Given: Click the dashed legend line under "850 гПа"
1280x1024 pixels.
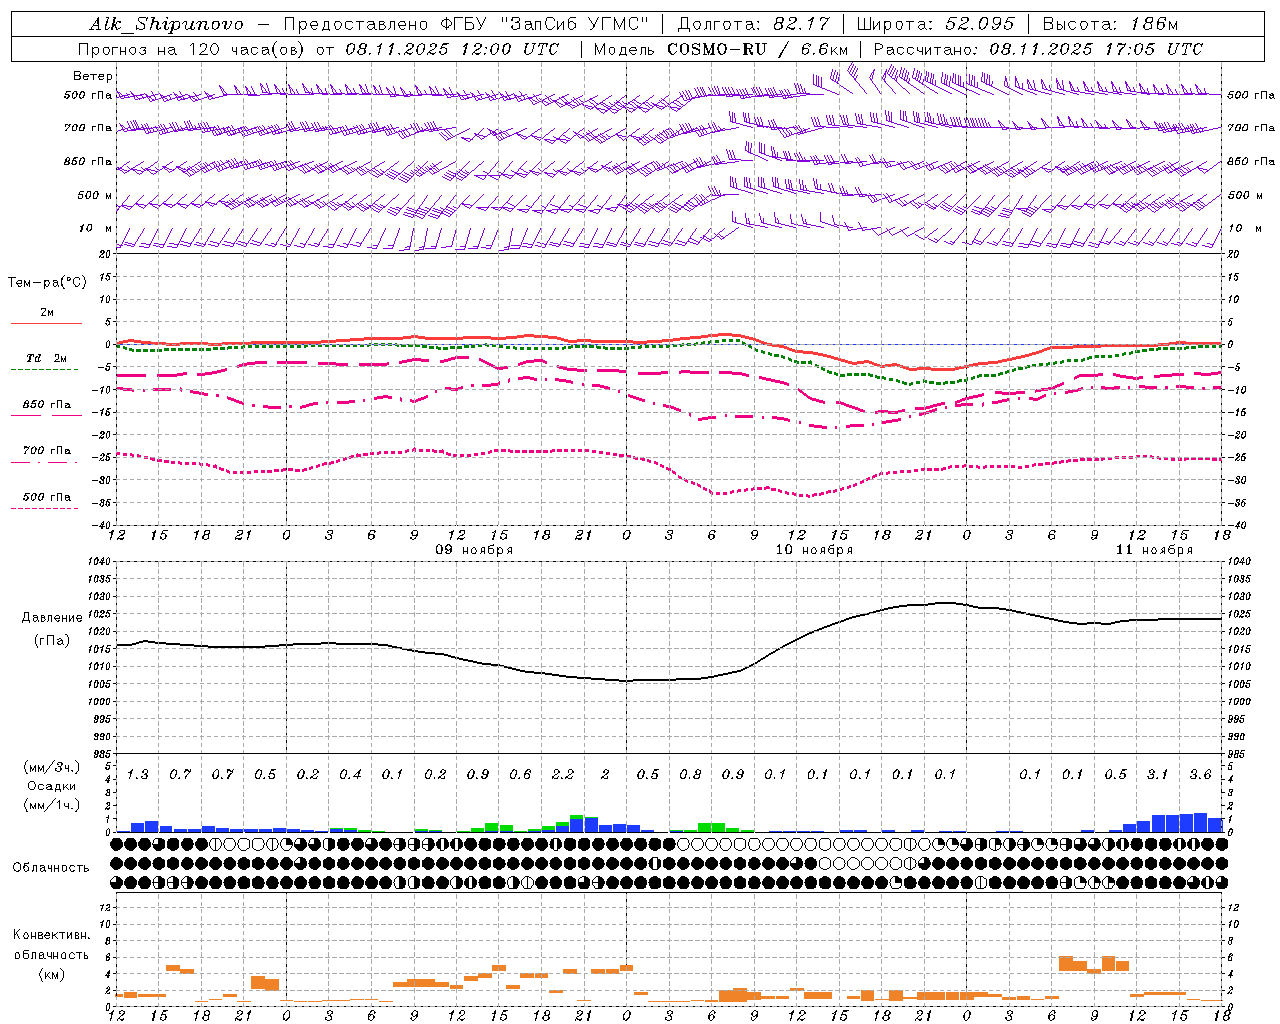Looking at the screenshot, I should [x=44, y=415].
